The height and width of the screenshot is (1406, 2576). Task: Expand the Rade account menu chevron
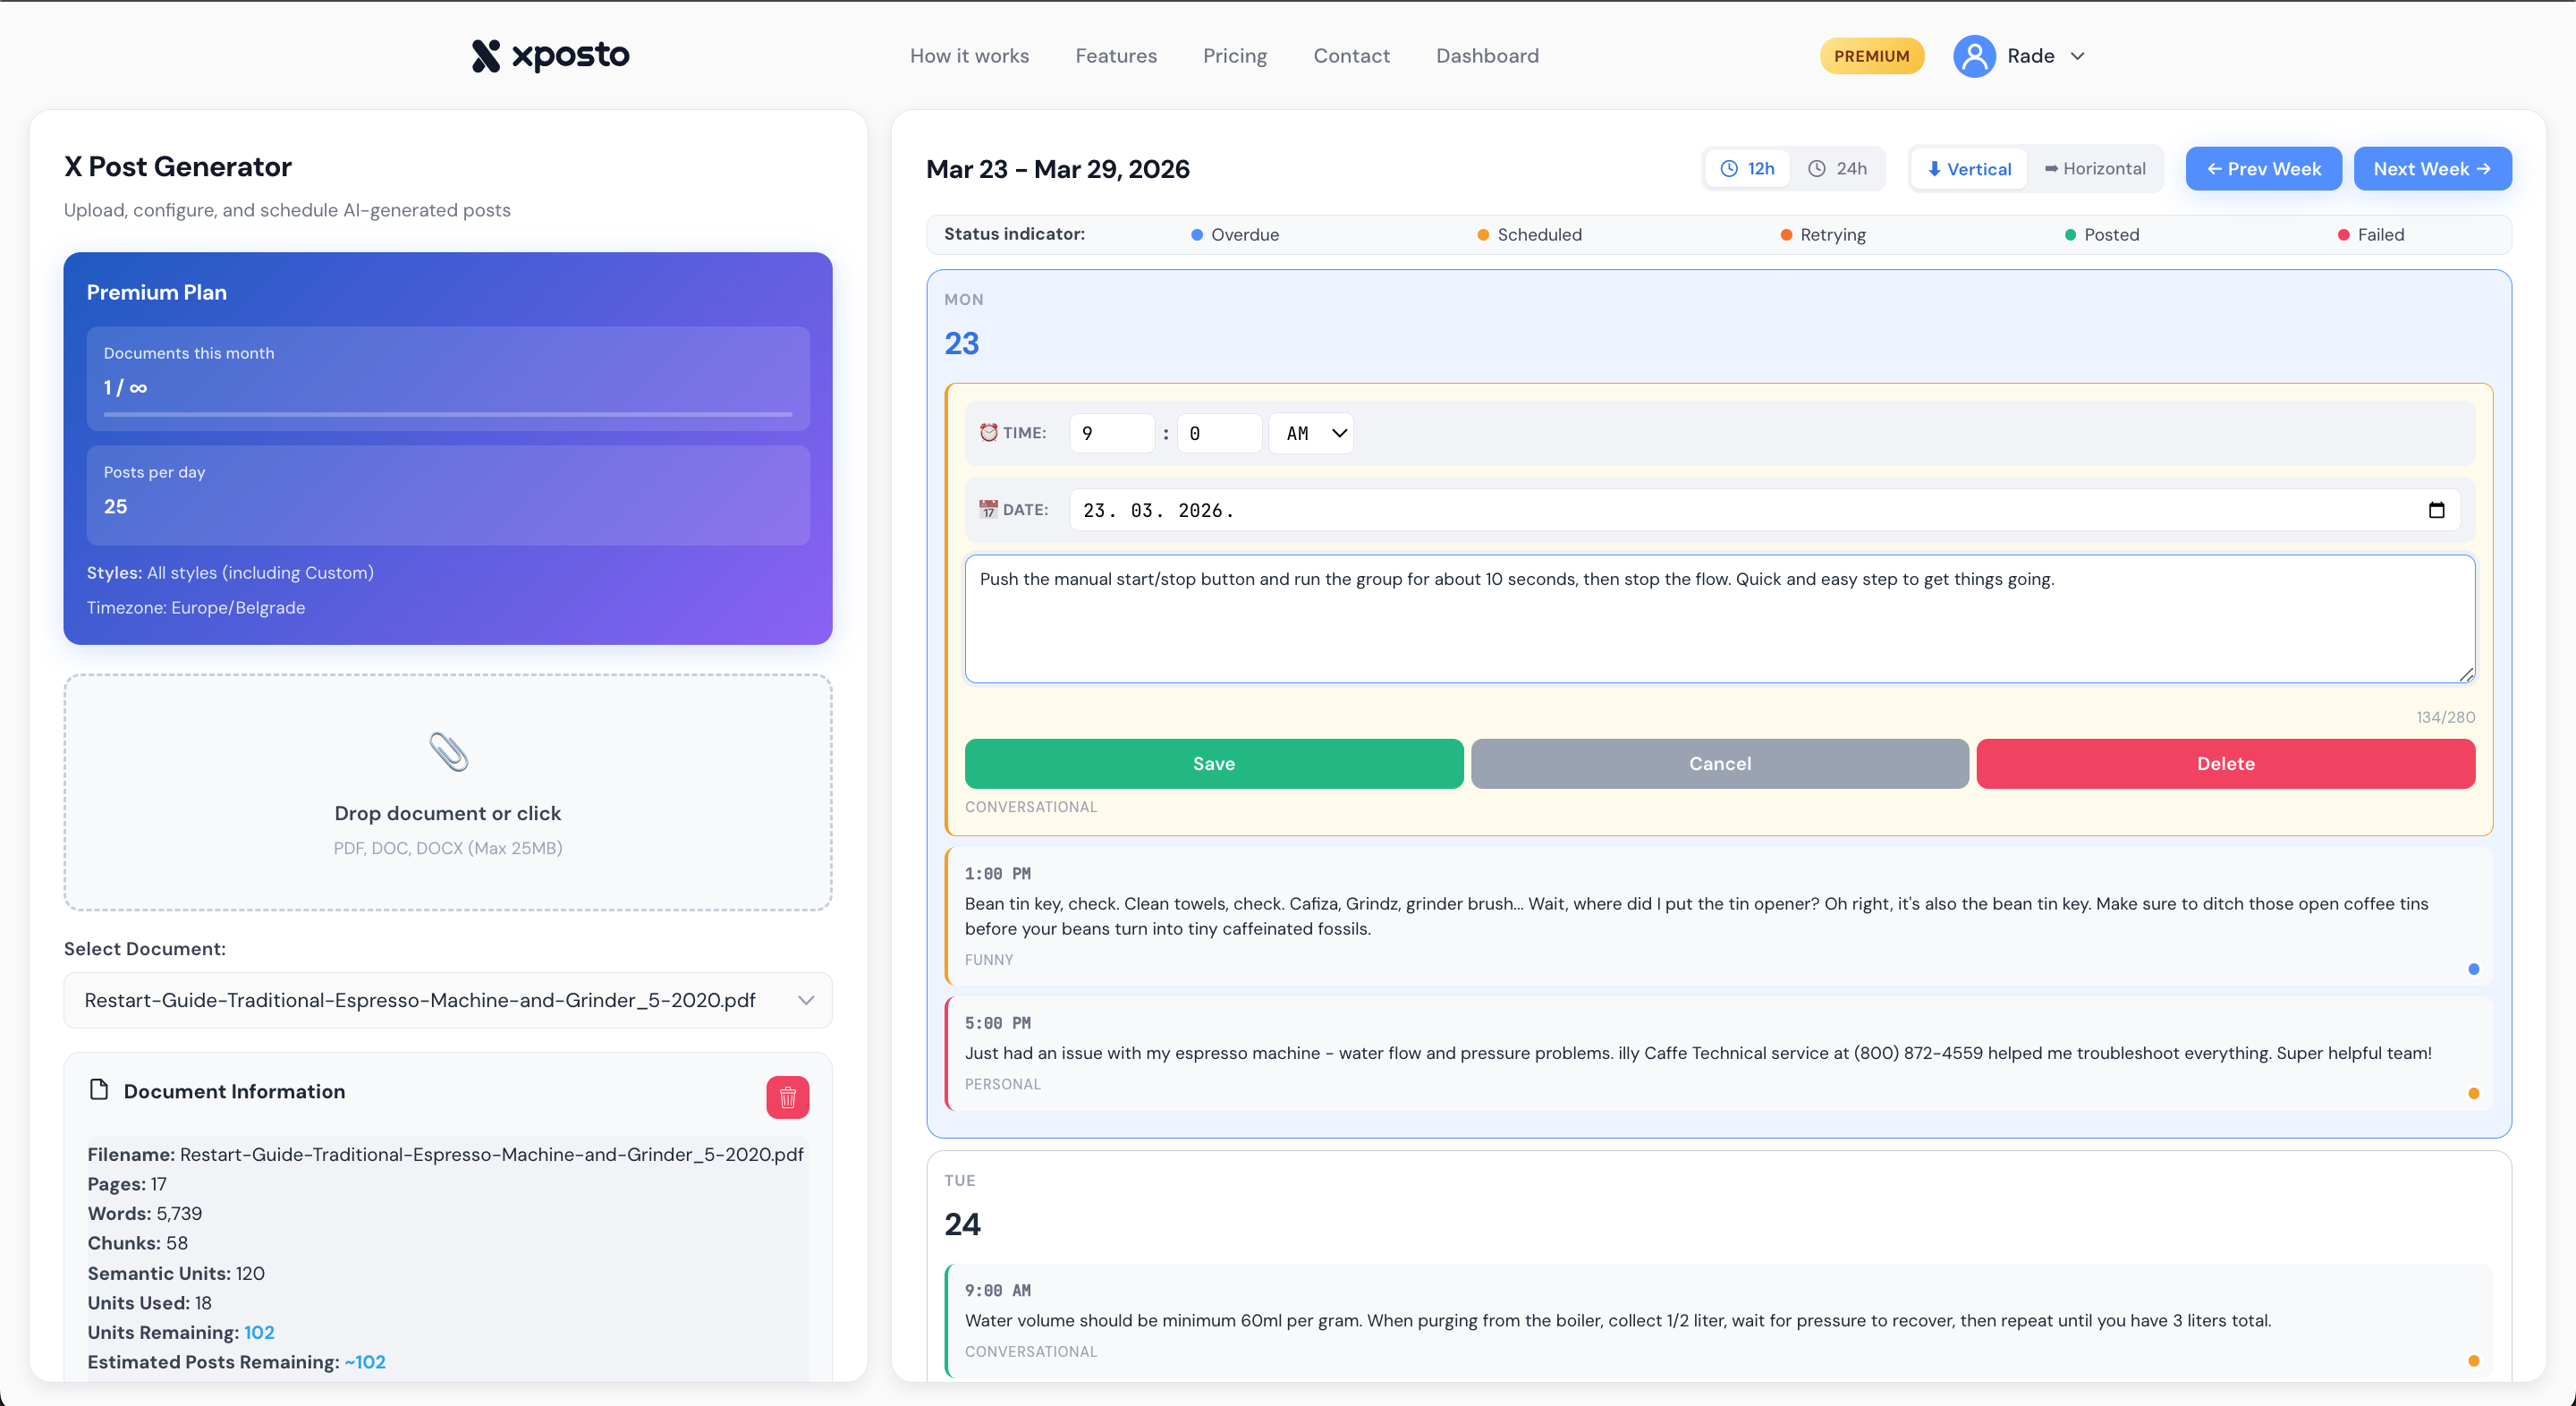[x=2077, y=56]
